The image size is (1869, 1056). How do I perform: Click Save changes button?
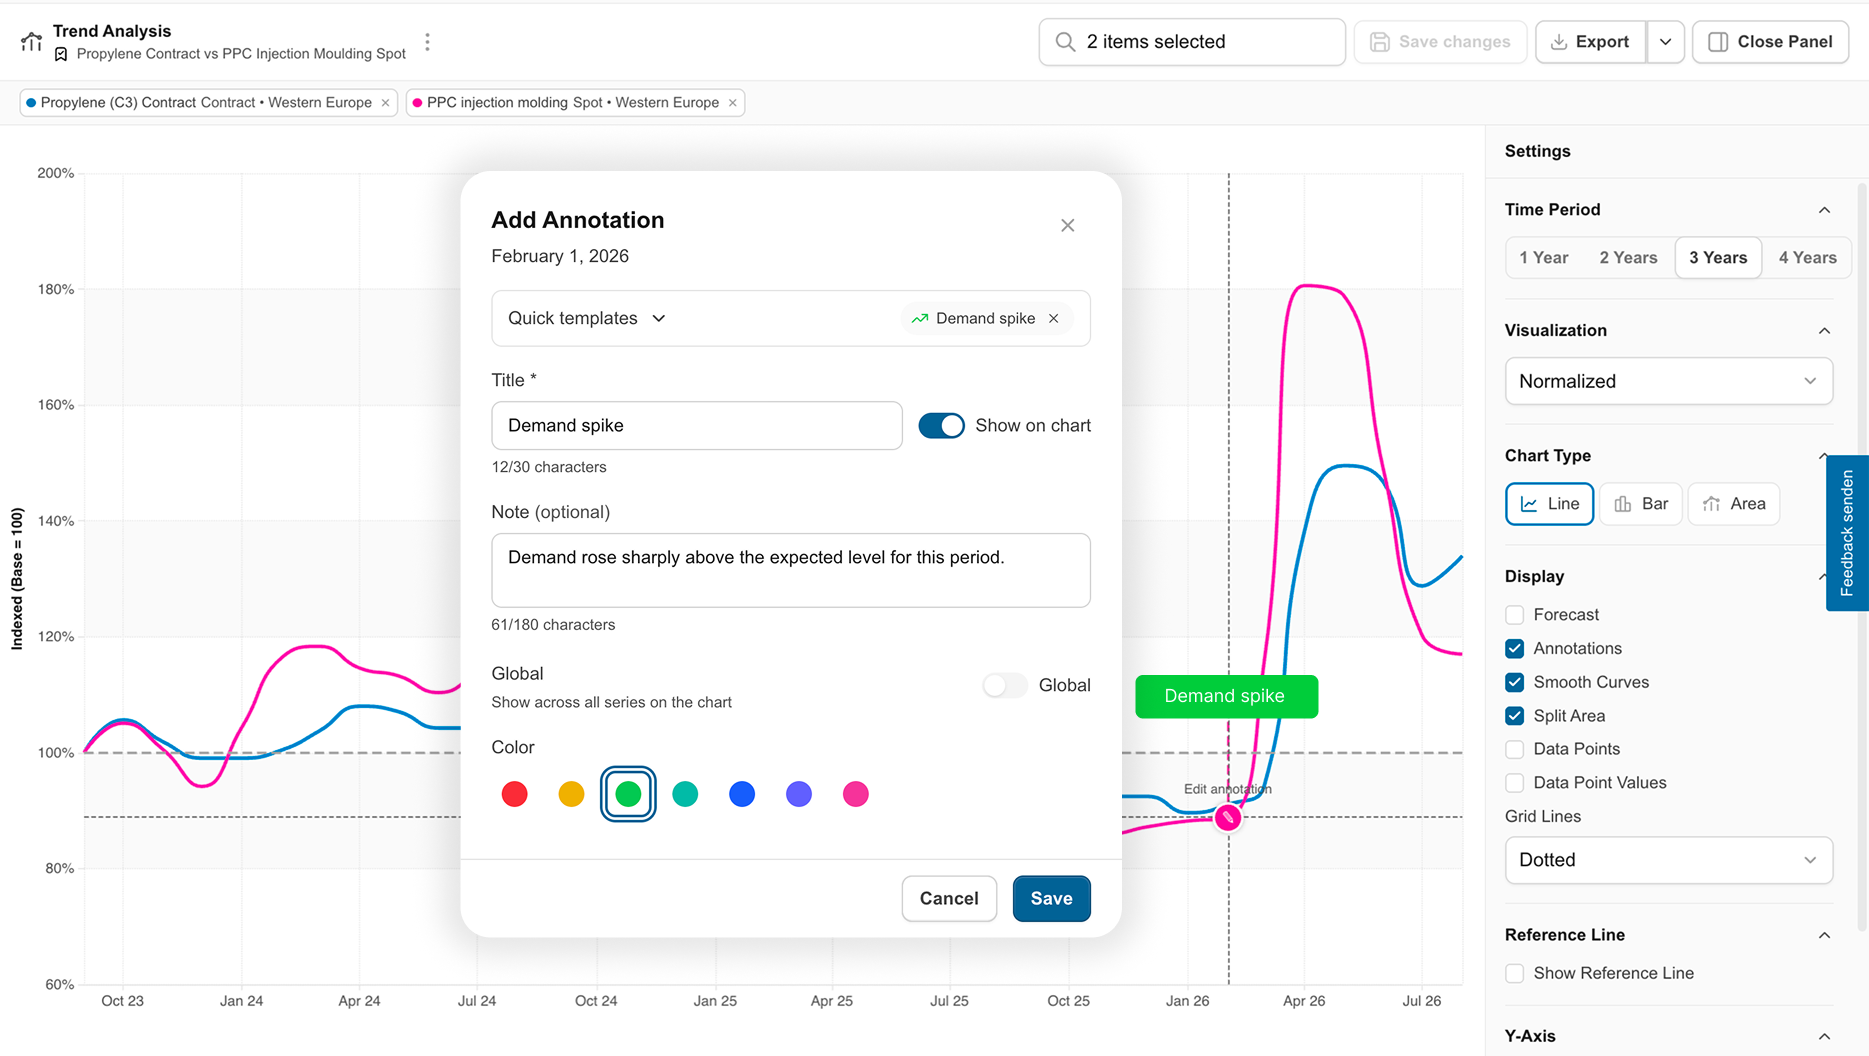click(1440, 42)
